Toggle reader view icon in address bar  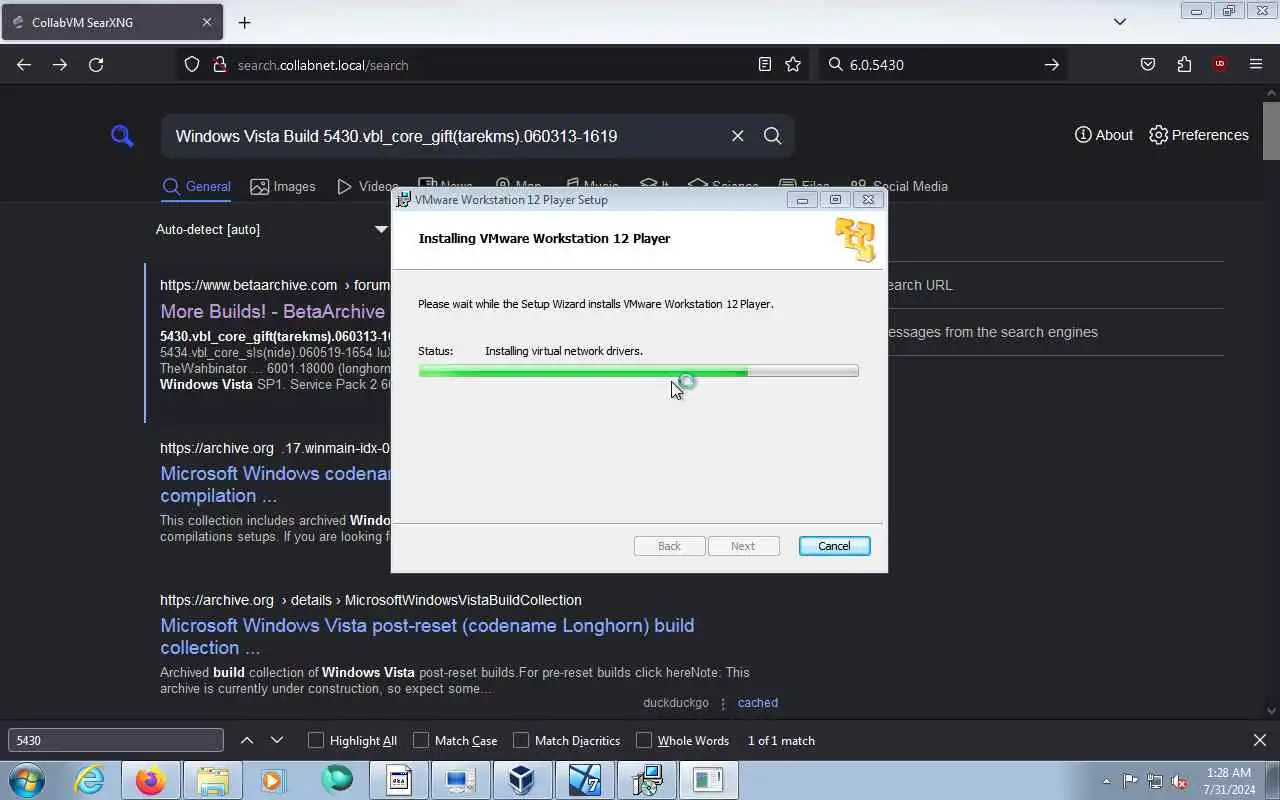765,65
